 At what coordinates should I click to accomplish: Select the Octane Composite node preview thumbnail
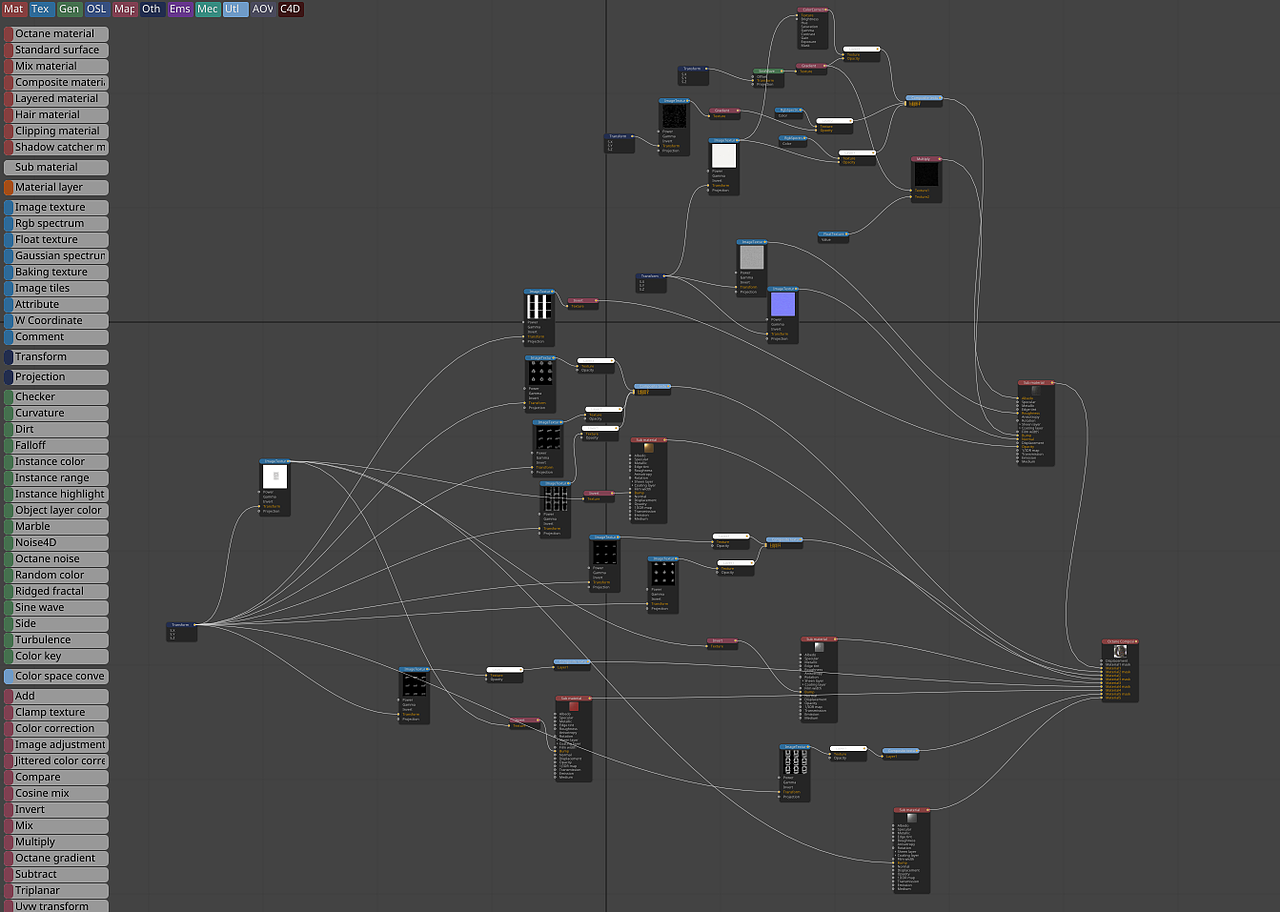[1121, 651]
